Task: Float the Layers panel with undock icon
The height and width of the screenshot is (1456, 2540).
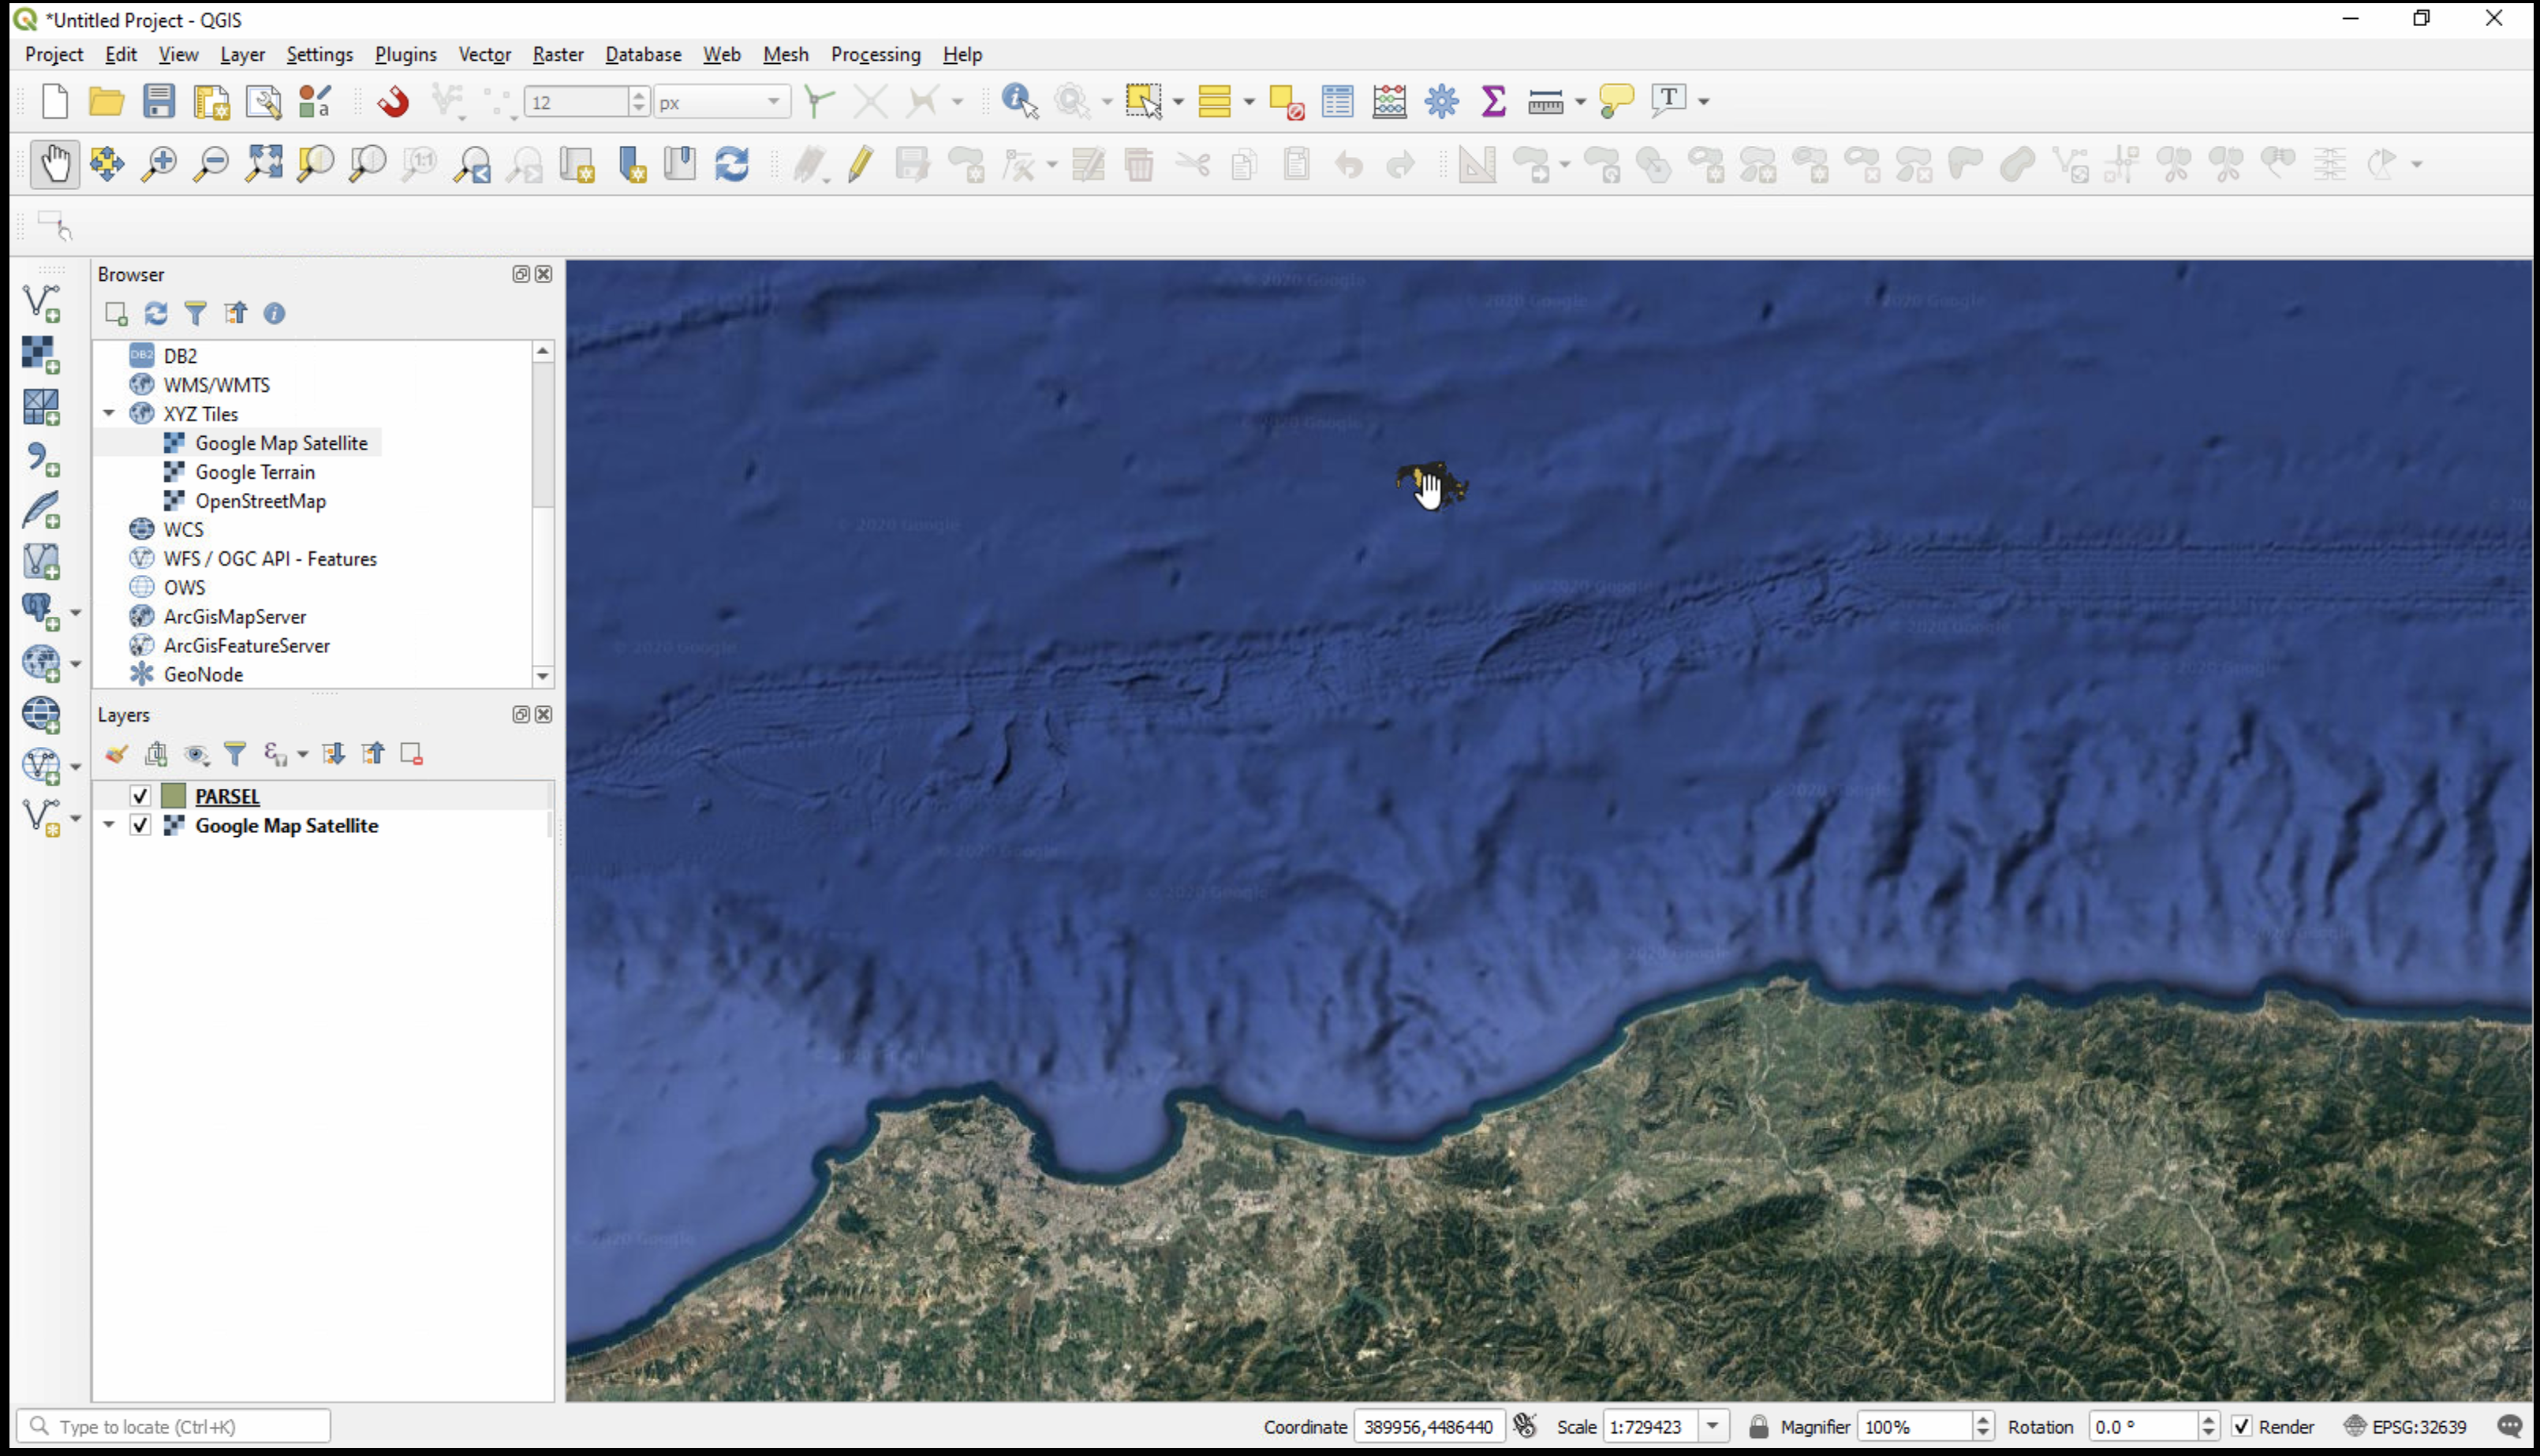Action: pyautogui.click(x=520, y=714)
